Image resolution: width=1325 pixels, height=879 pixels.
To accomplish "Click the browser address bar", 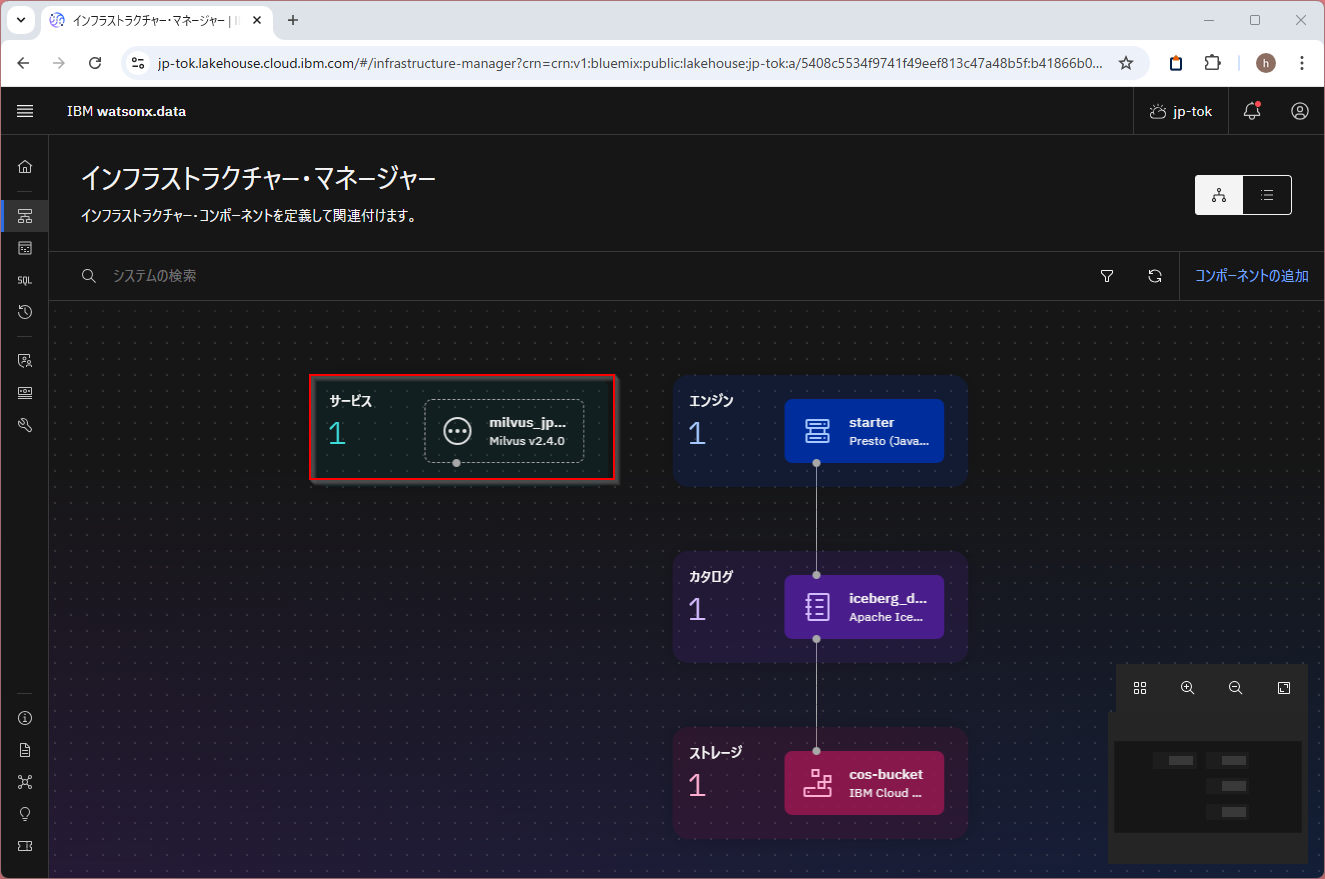I will (630, 63).
